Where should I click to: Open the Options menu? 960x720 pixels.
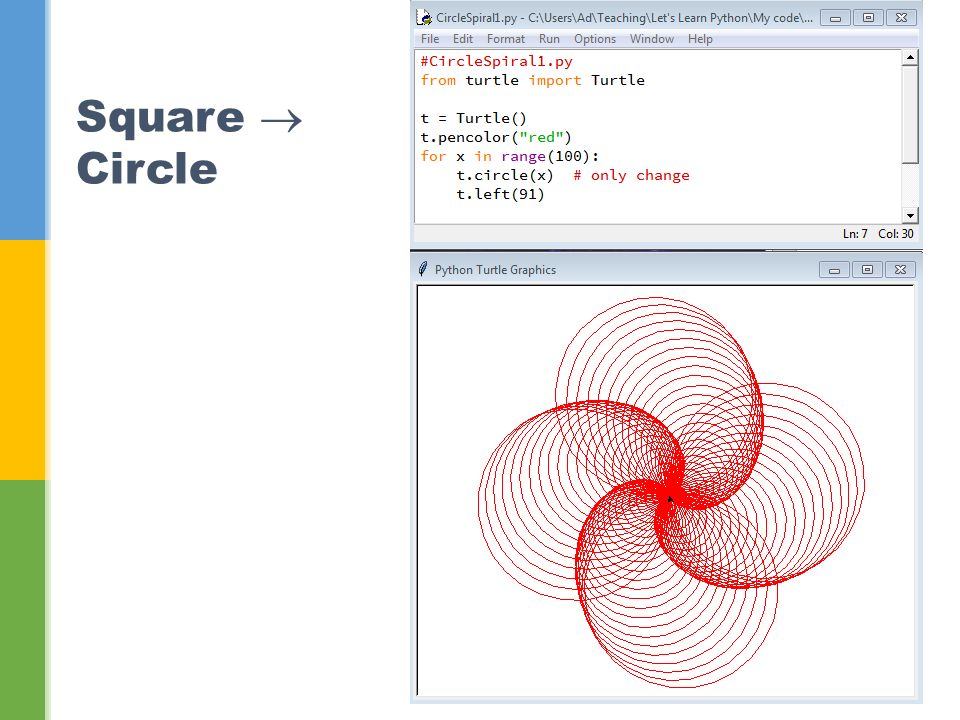(x=594, y=39)
